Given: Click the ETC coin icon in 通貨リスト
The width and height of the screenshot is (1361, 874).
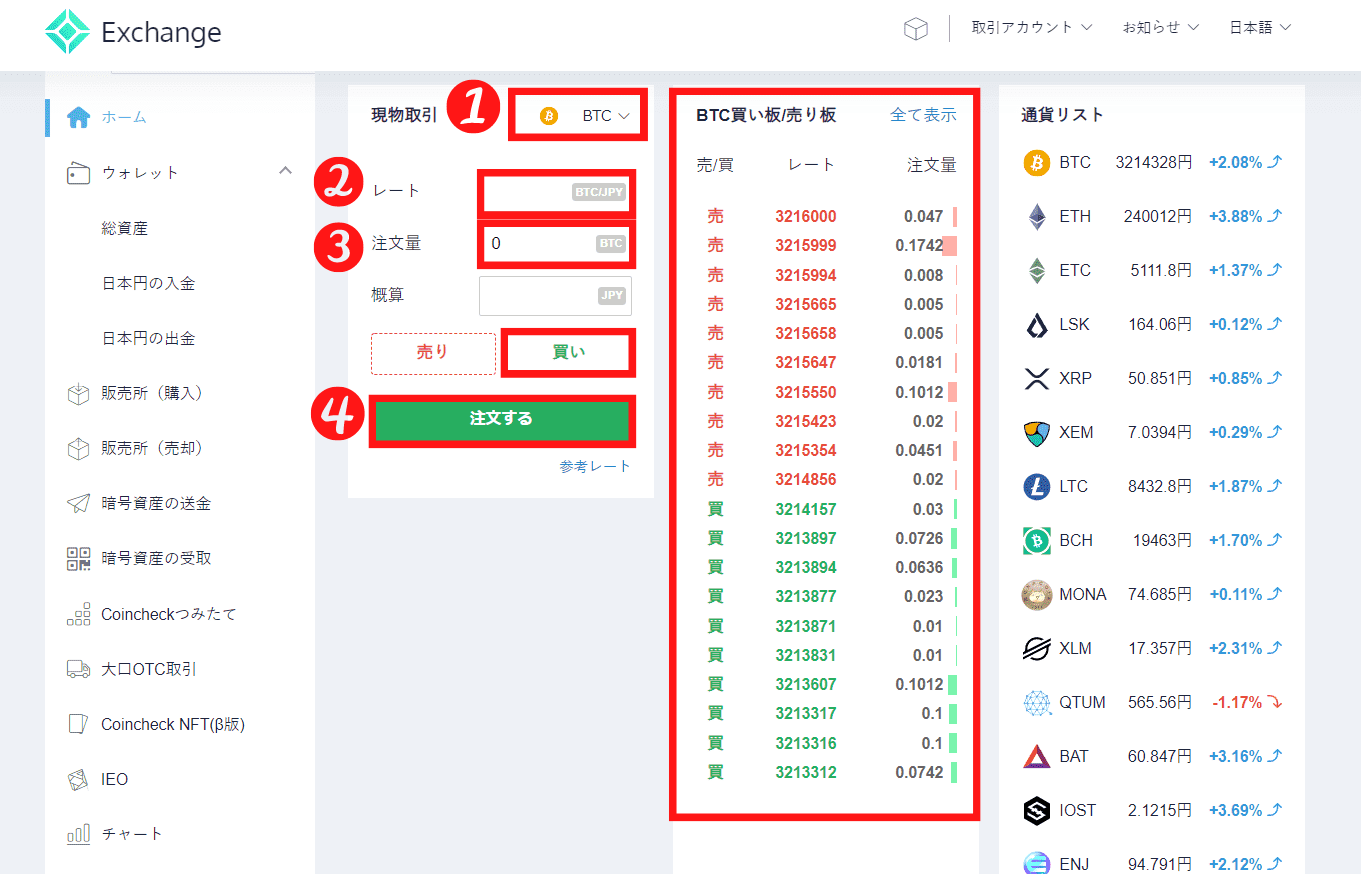Looking at the screenshot, I should (1037, 270).
